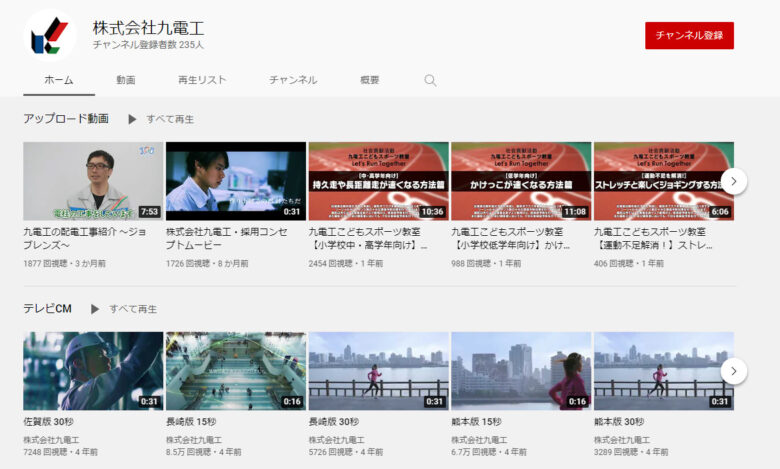Open the channel search icon
The width and height of the screenshot is (780, 469).
(x=430, y=80)
